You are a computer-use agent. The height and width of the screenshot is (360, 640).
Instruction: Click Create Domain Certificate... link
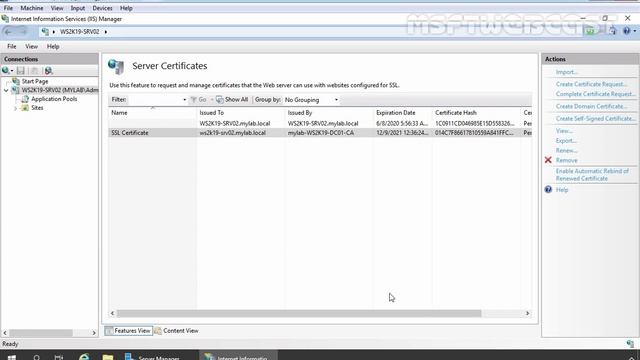[591, 106]
